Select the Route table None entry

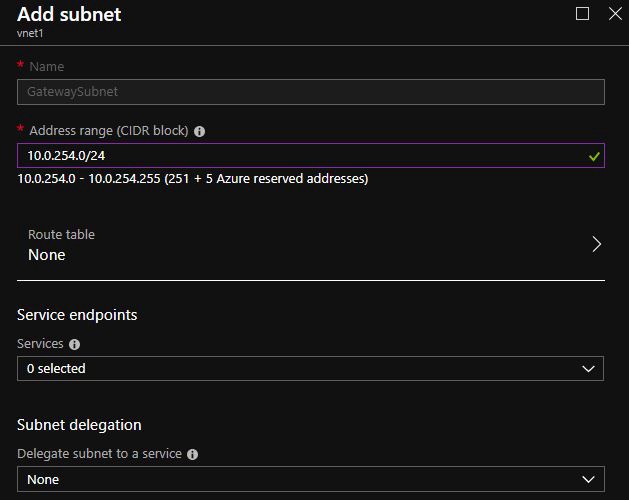click(47, 255)
